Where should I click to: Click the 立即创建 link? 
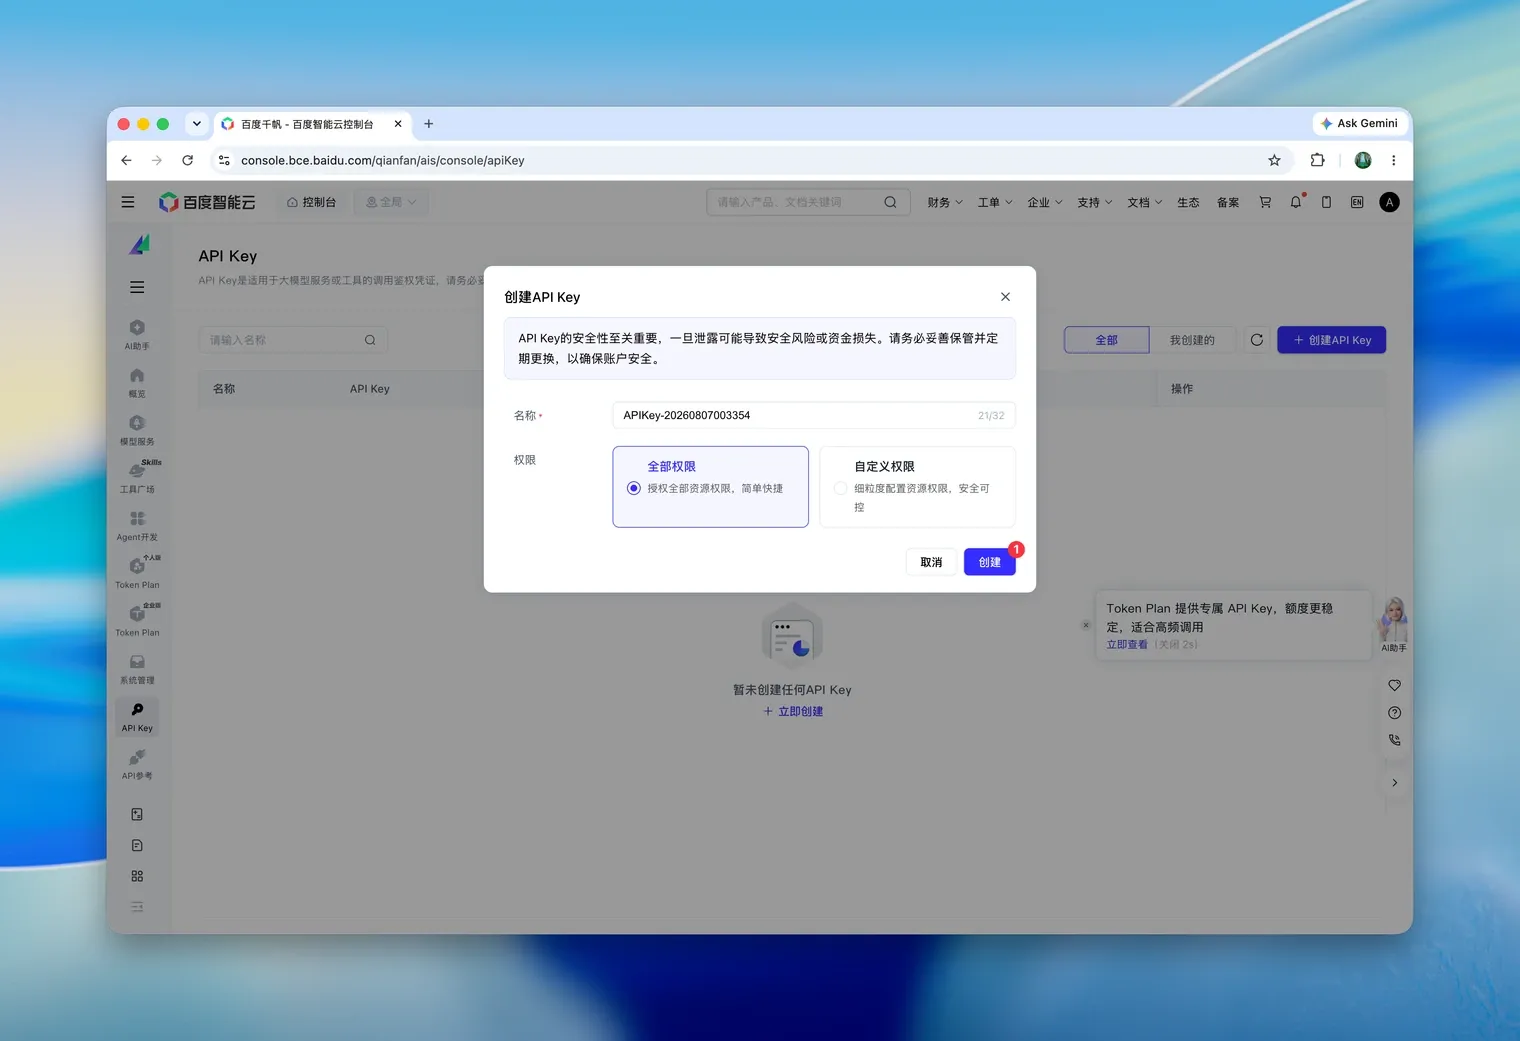pyautogui.click(x=793, y=711)
